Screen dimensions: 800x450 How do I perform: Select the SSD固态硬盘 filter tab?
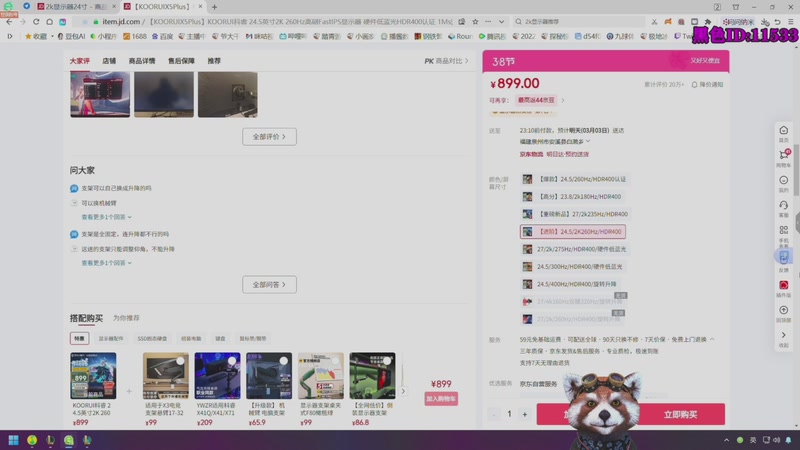point(152,339)
